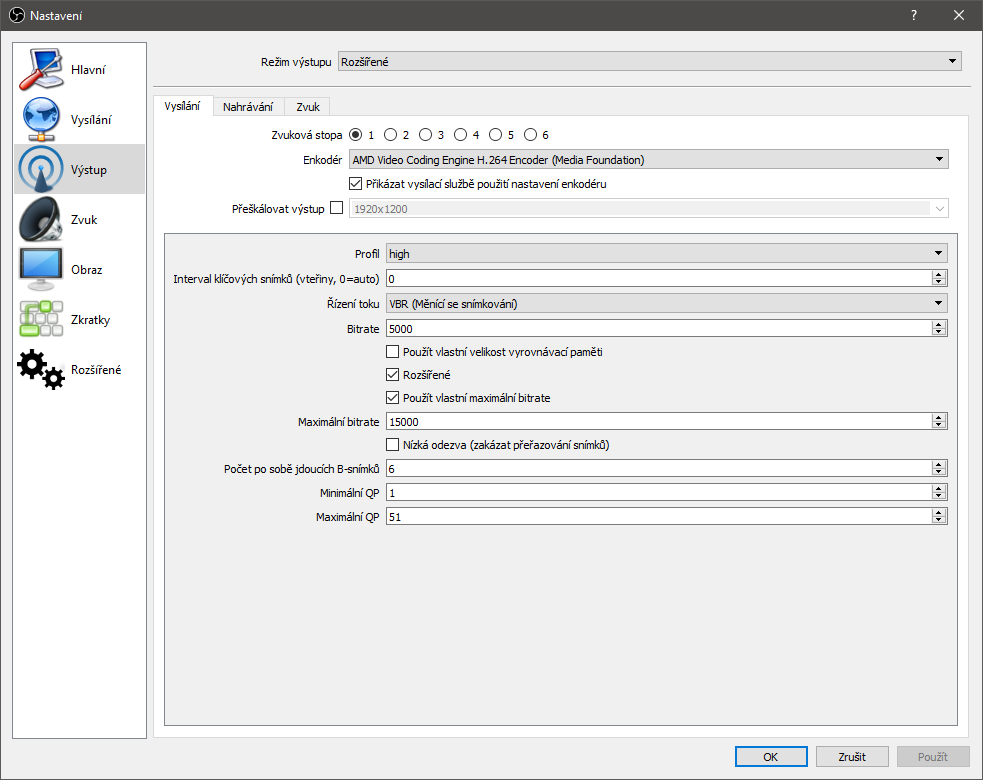Check Použít vlastní velikost vyrovnávací paměti
Screen dimensions: 983x780
pyautogui.click(x=392, y=352)
